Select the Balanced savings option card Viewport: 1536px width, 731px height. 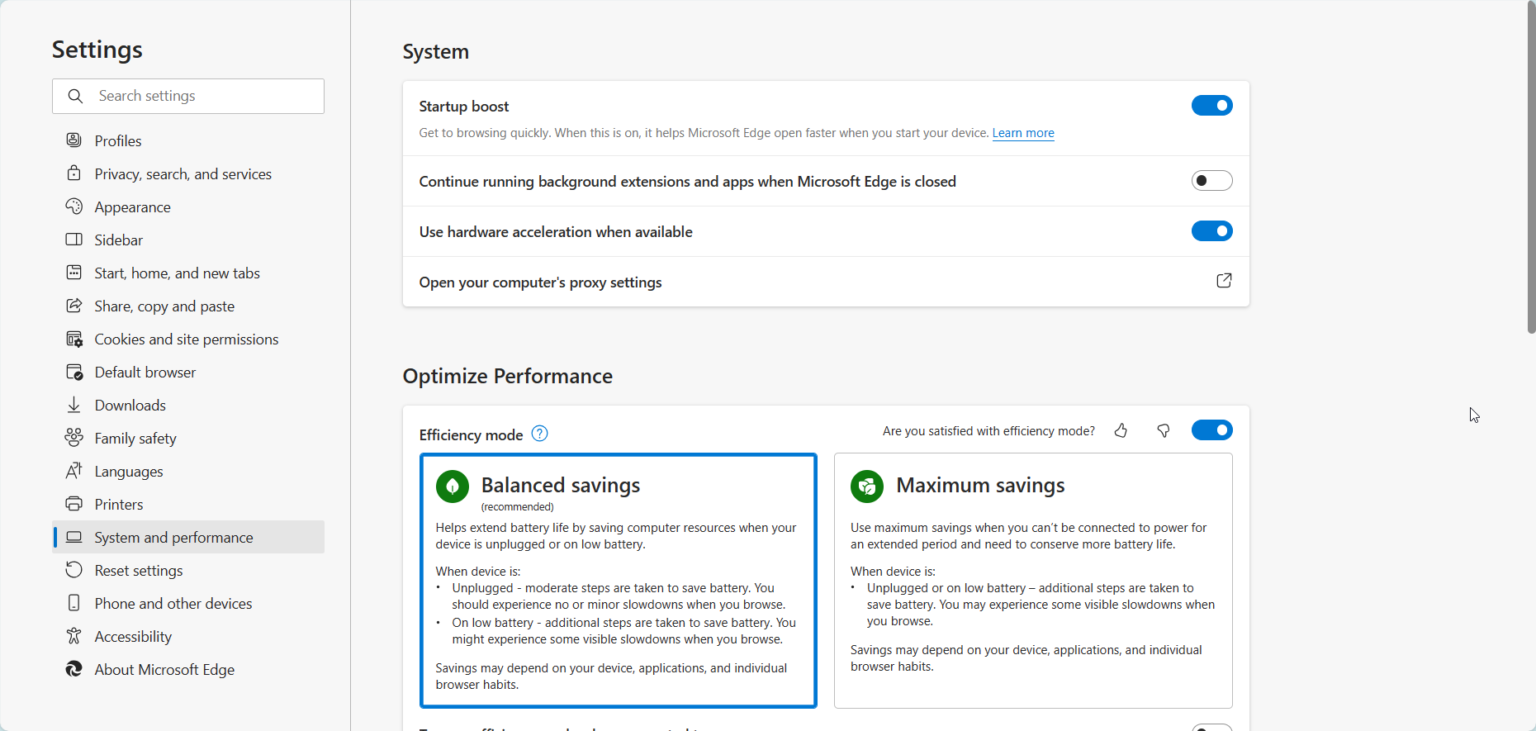[618, 580]
